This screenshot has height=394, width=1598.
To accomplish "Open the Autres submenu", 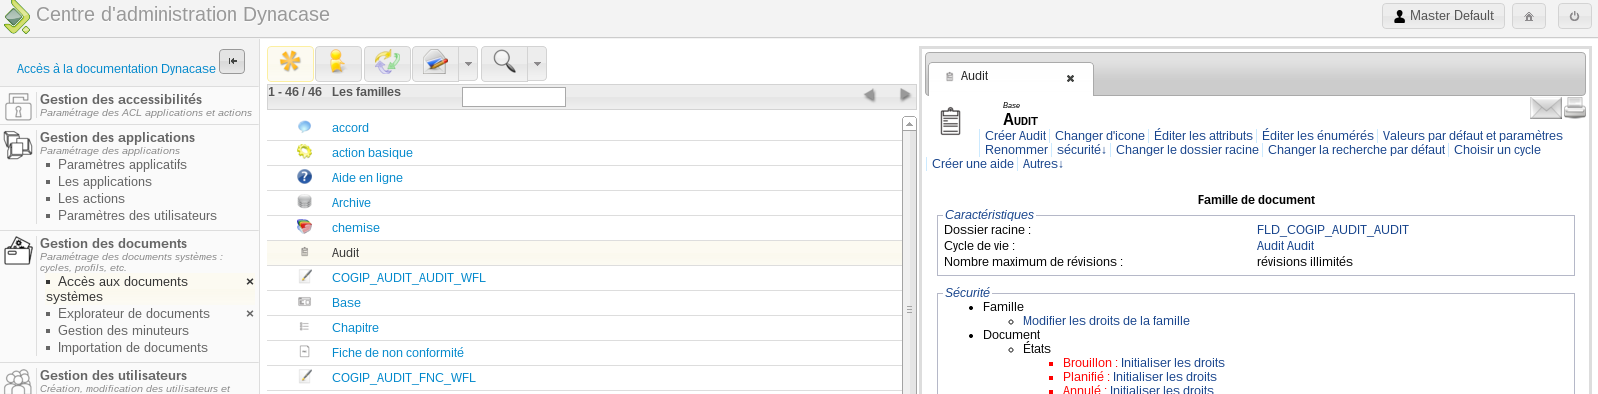I will pyautogui.click(x=1043, y=164).
